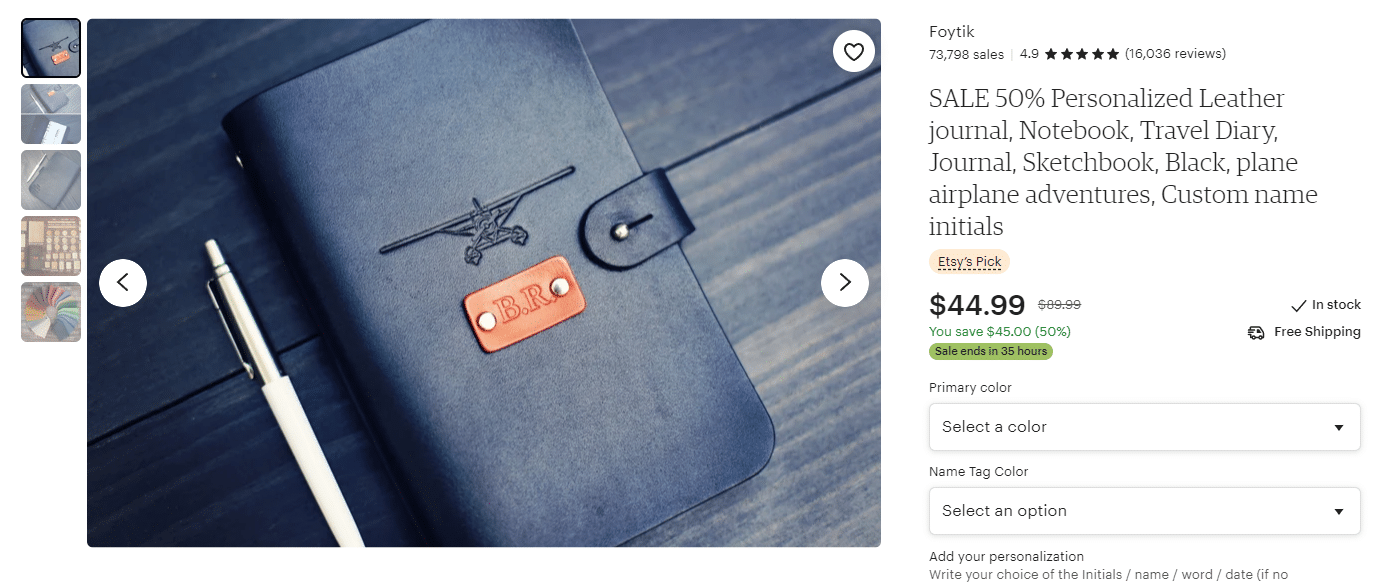The image size is (1381, 587).
Task: Click the Primary color dropdown arrow
Action: point(1339,428)
